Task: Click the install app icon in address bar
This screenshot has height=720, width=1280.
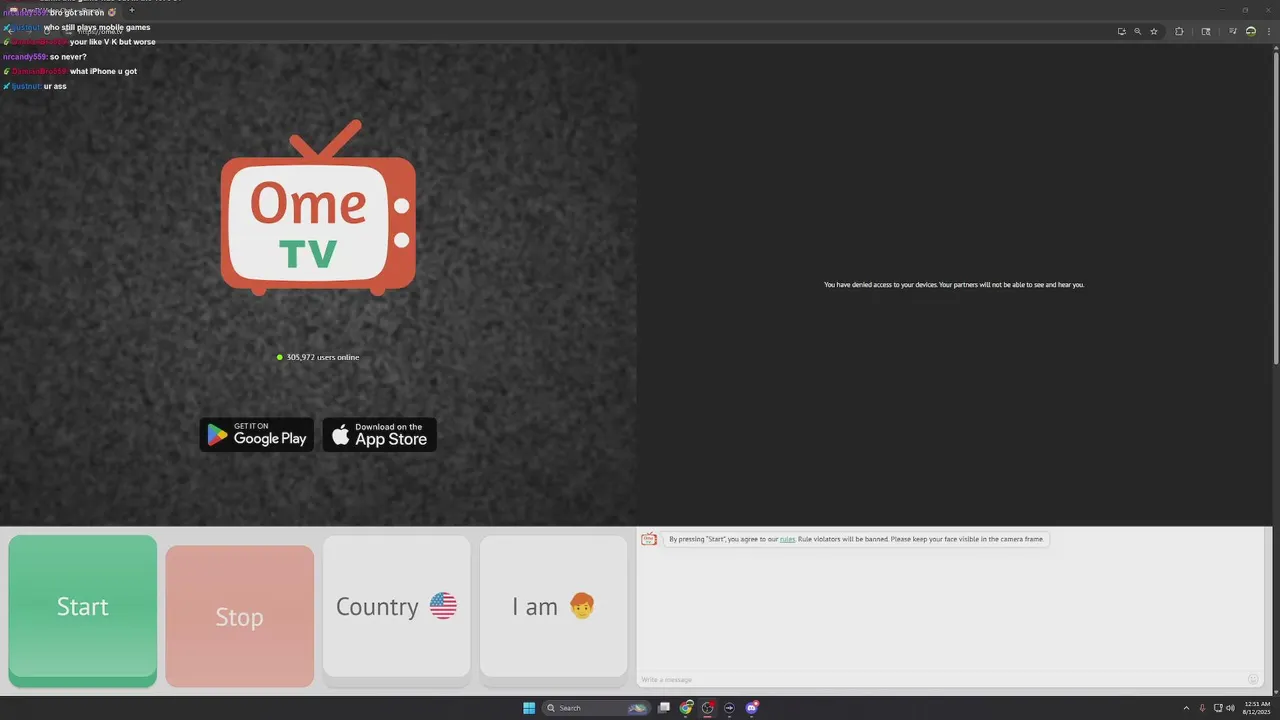Action: pos(1122,31)
